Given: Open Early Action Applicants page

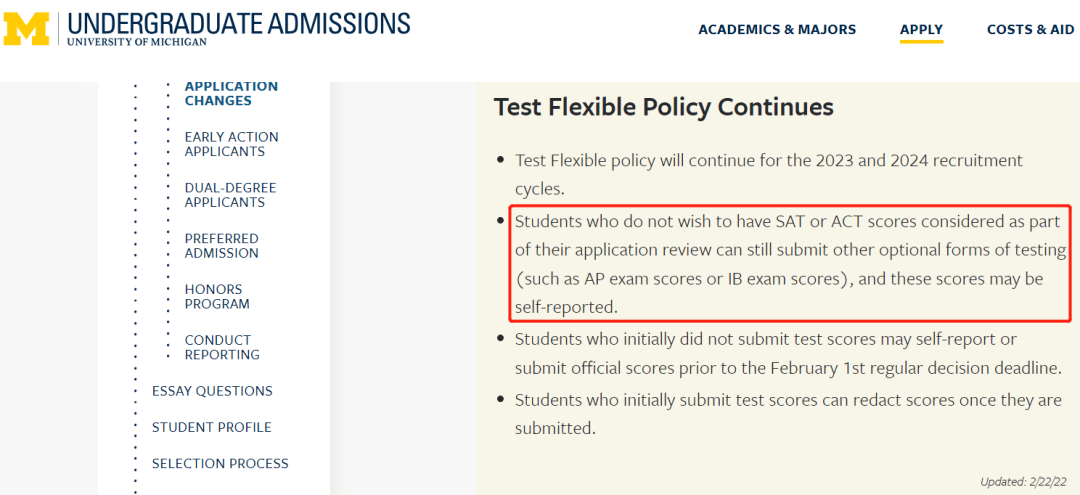Looking at the screenshot, I should (x=231, y=144).
